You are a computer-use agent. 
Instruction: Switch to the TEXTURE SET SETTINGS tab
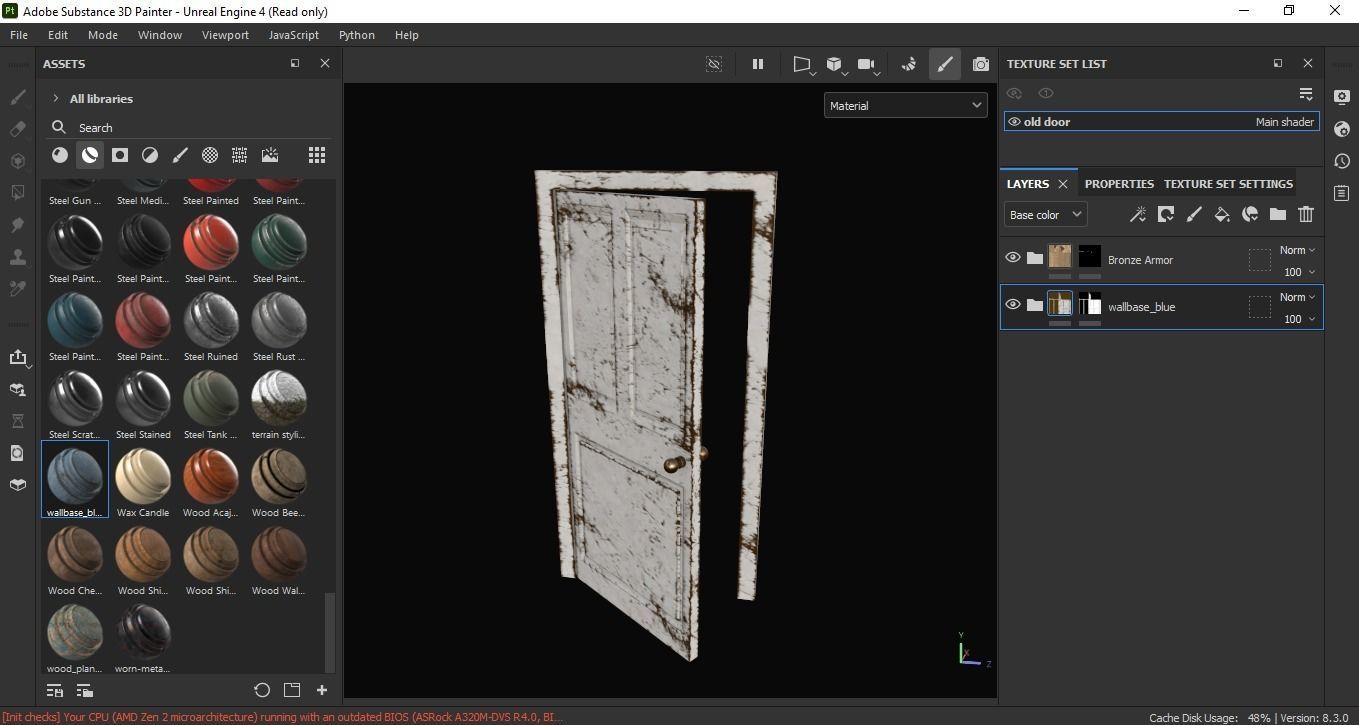1228,184
